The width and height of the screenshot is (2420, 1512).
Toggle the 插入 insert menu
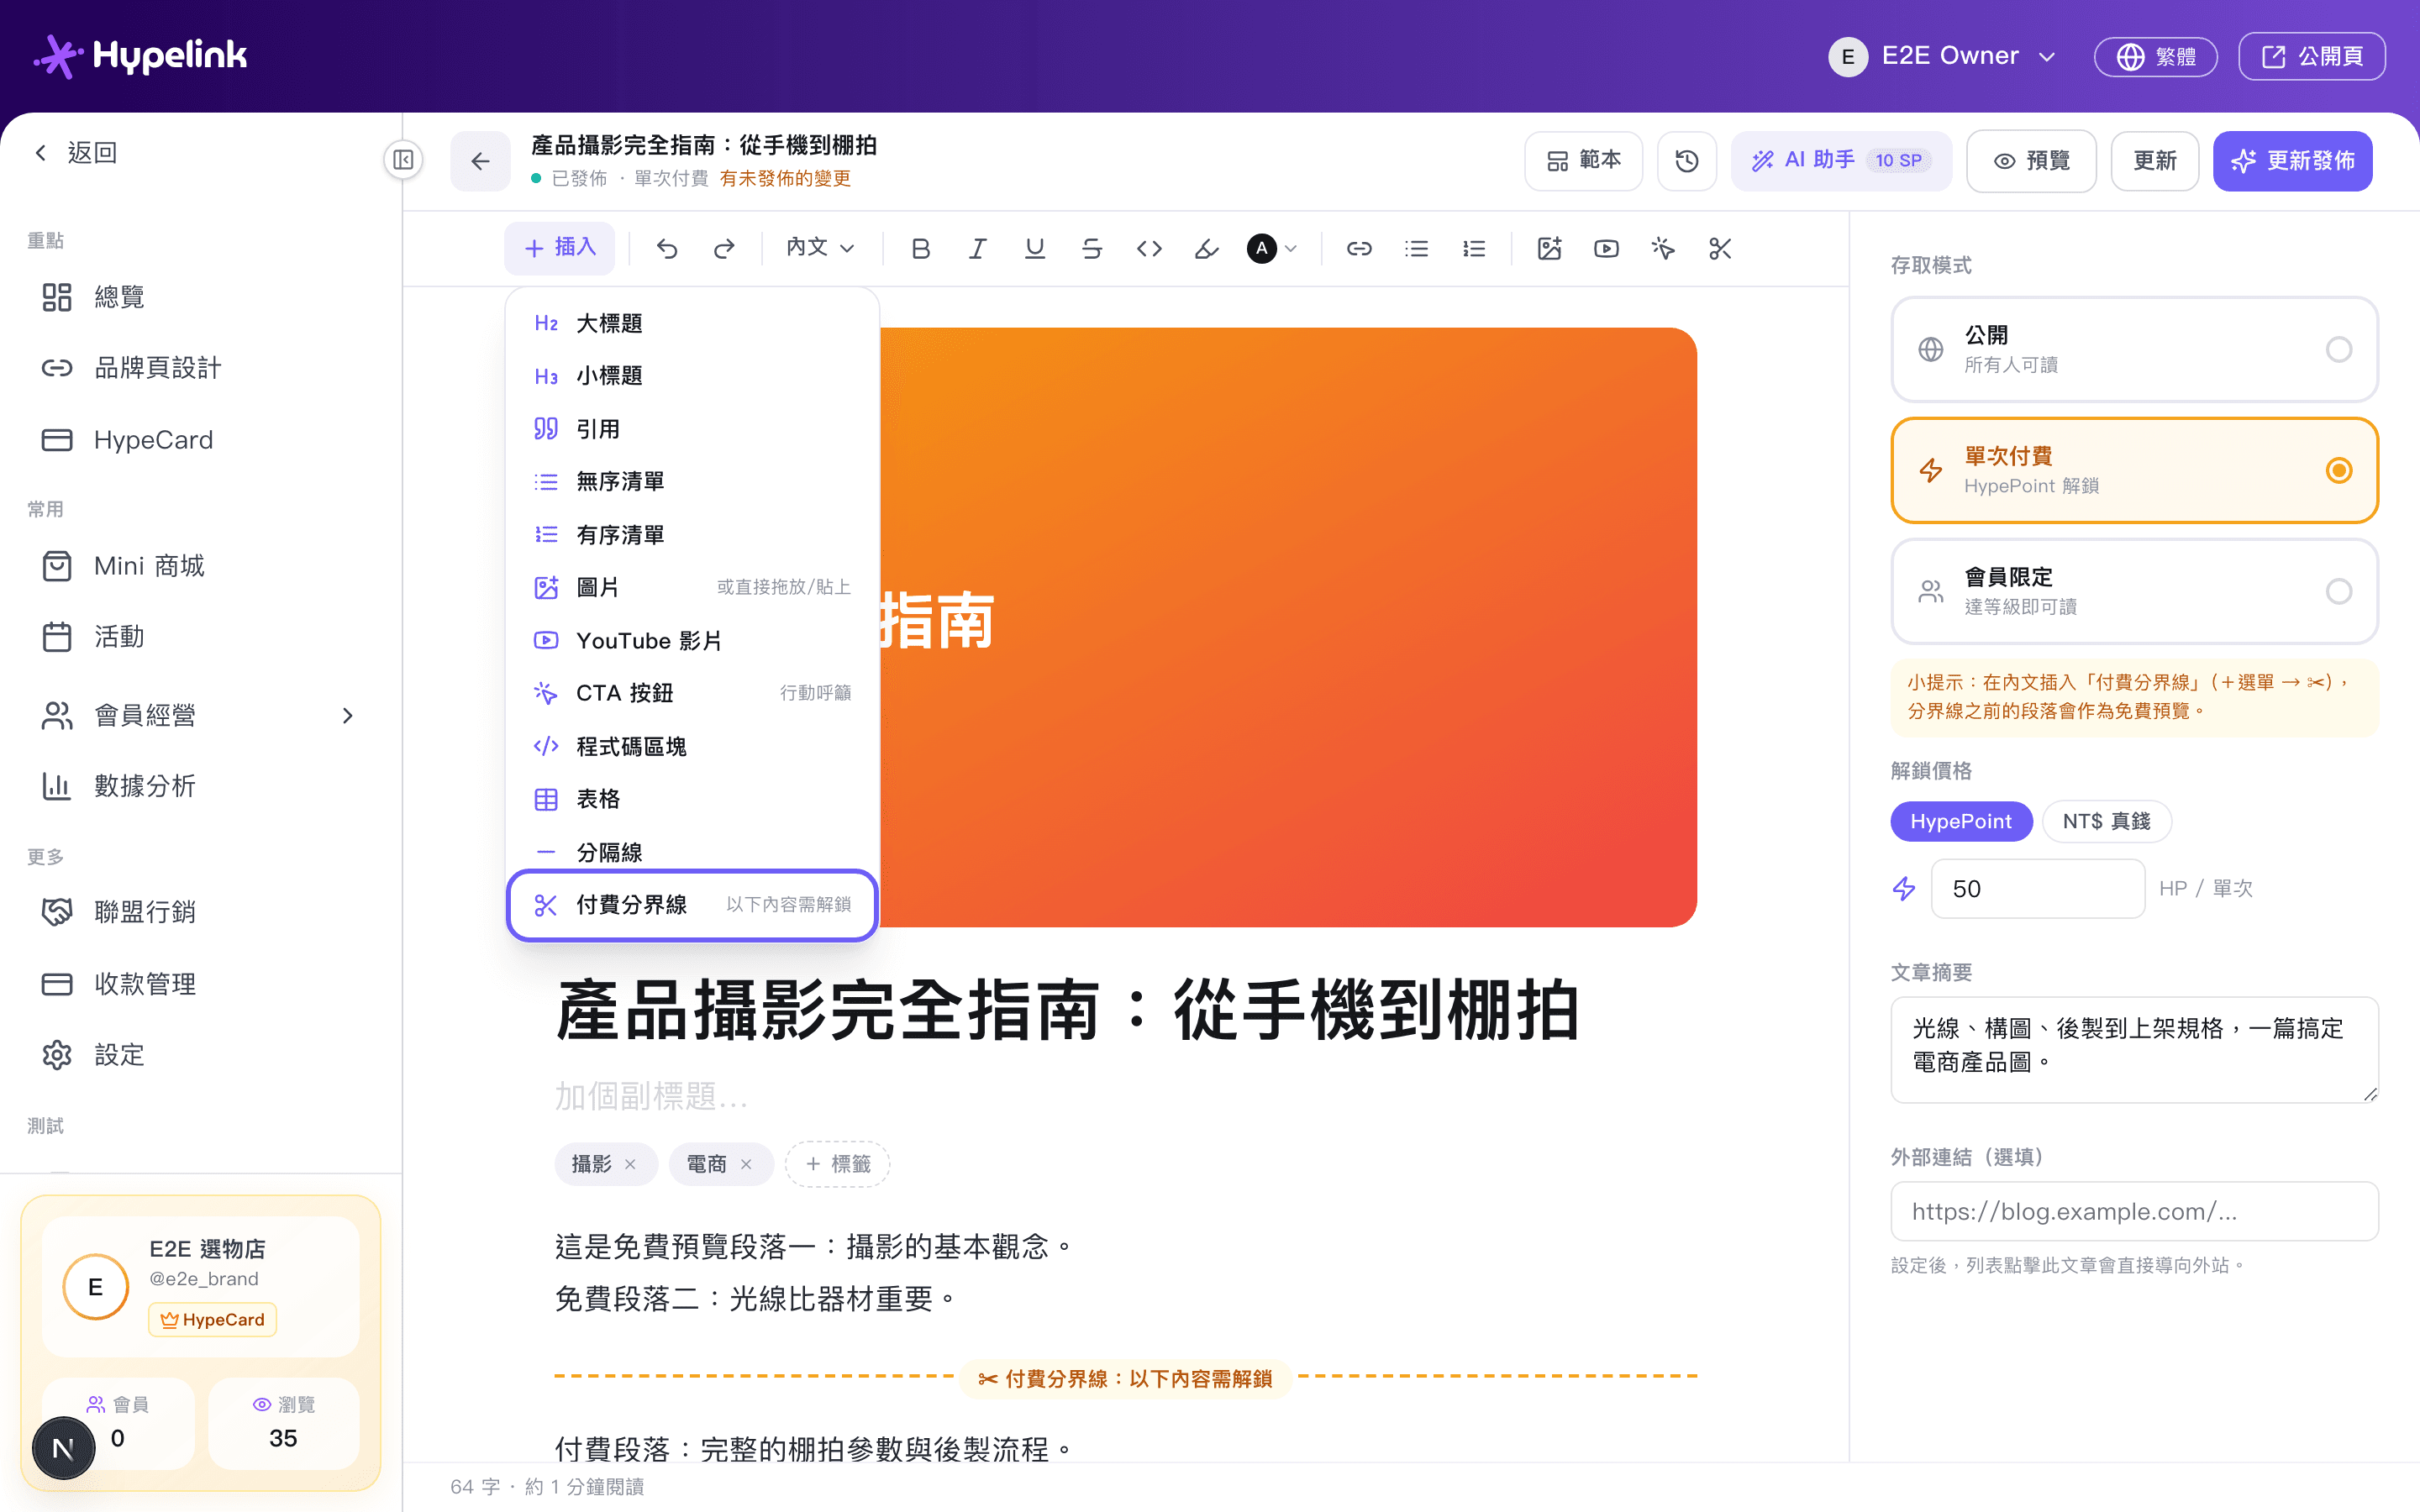click(560, 248)
